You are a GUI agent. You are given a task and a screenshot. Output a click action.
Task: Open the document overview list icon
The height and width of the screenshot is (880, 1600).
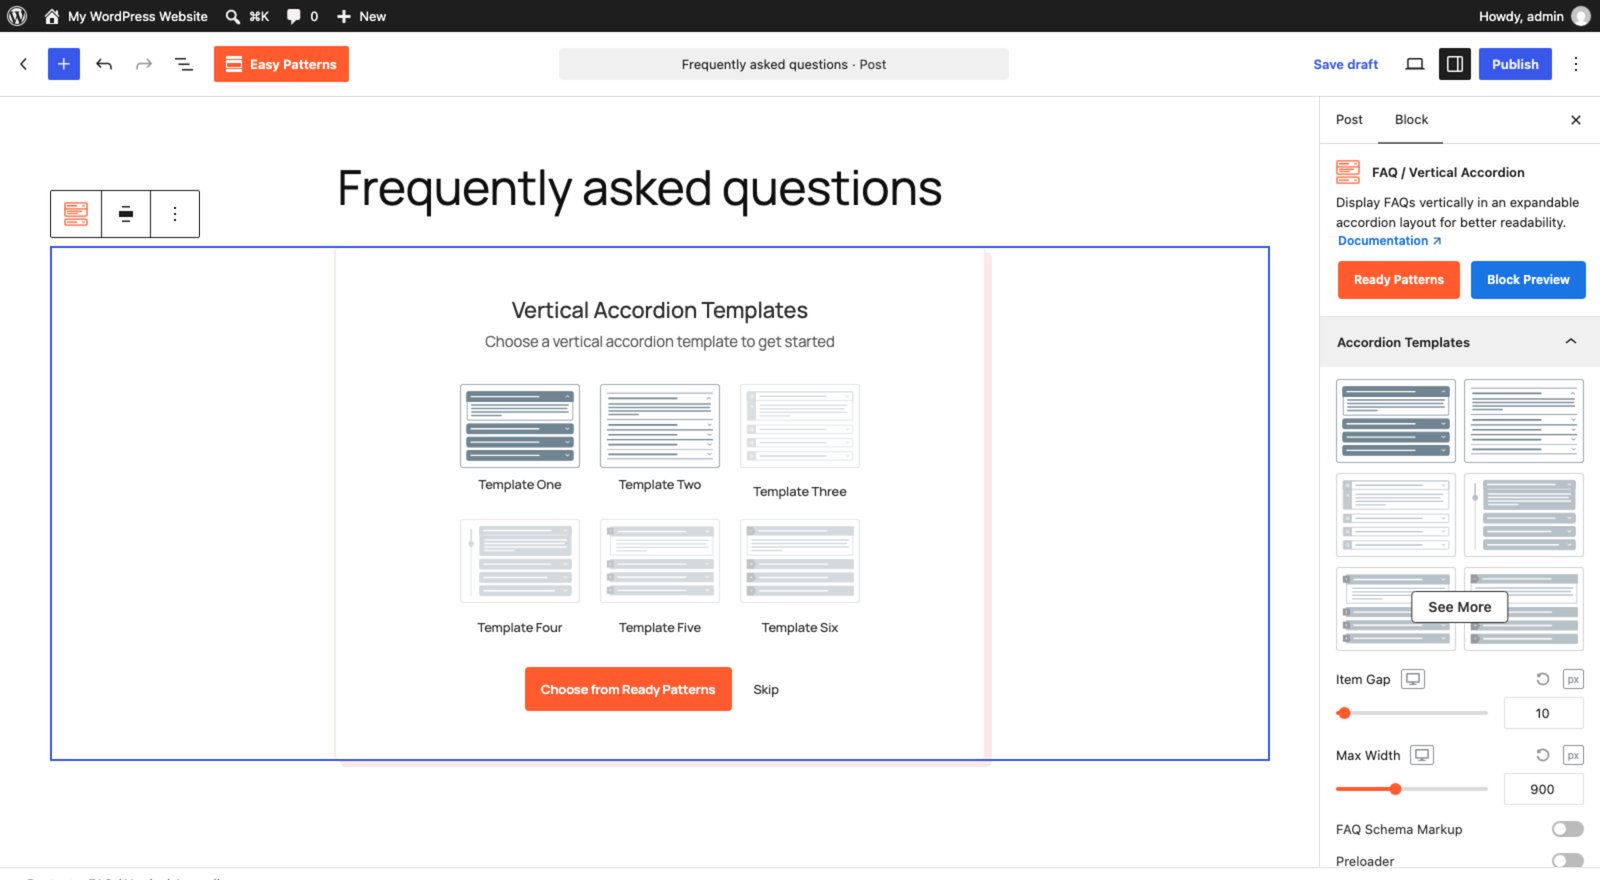(184, 64)
